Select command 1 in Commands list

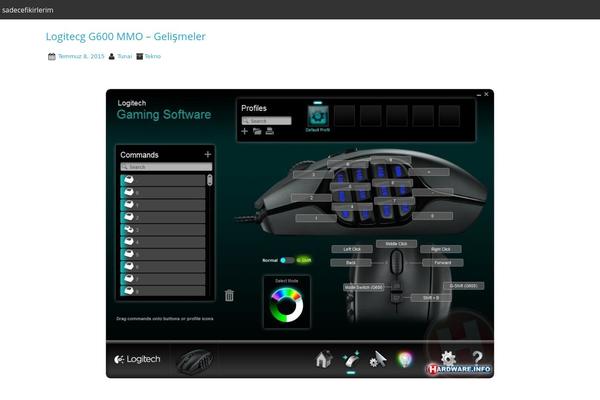click(x=163, y=205)
